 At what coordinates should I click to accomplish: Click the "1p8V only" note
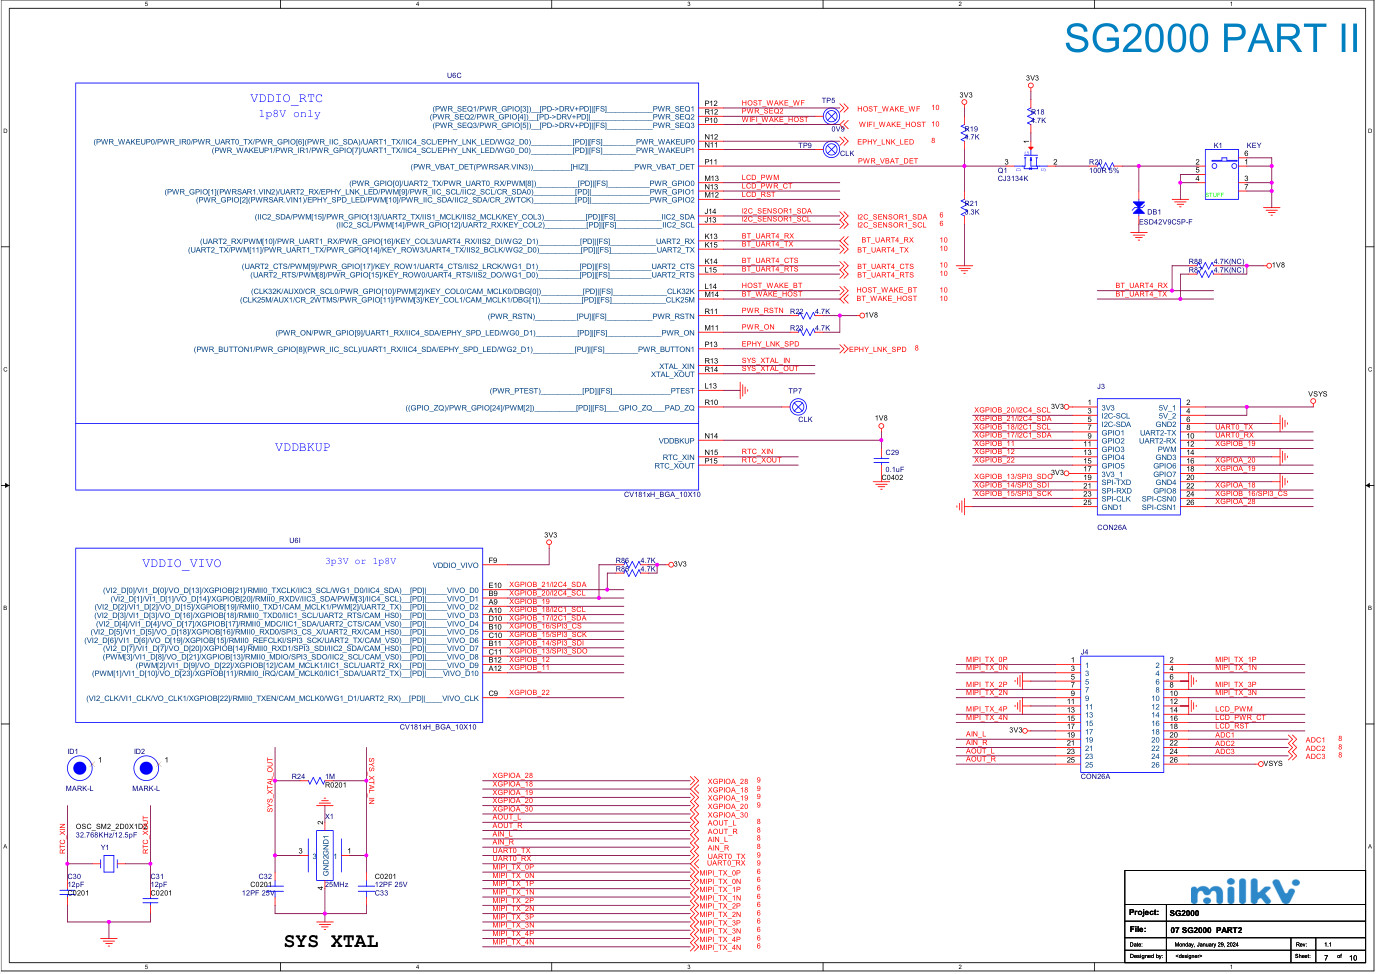pyautogui.click(x=290, y=114)
